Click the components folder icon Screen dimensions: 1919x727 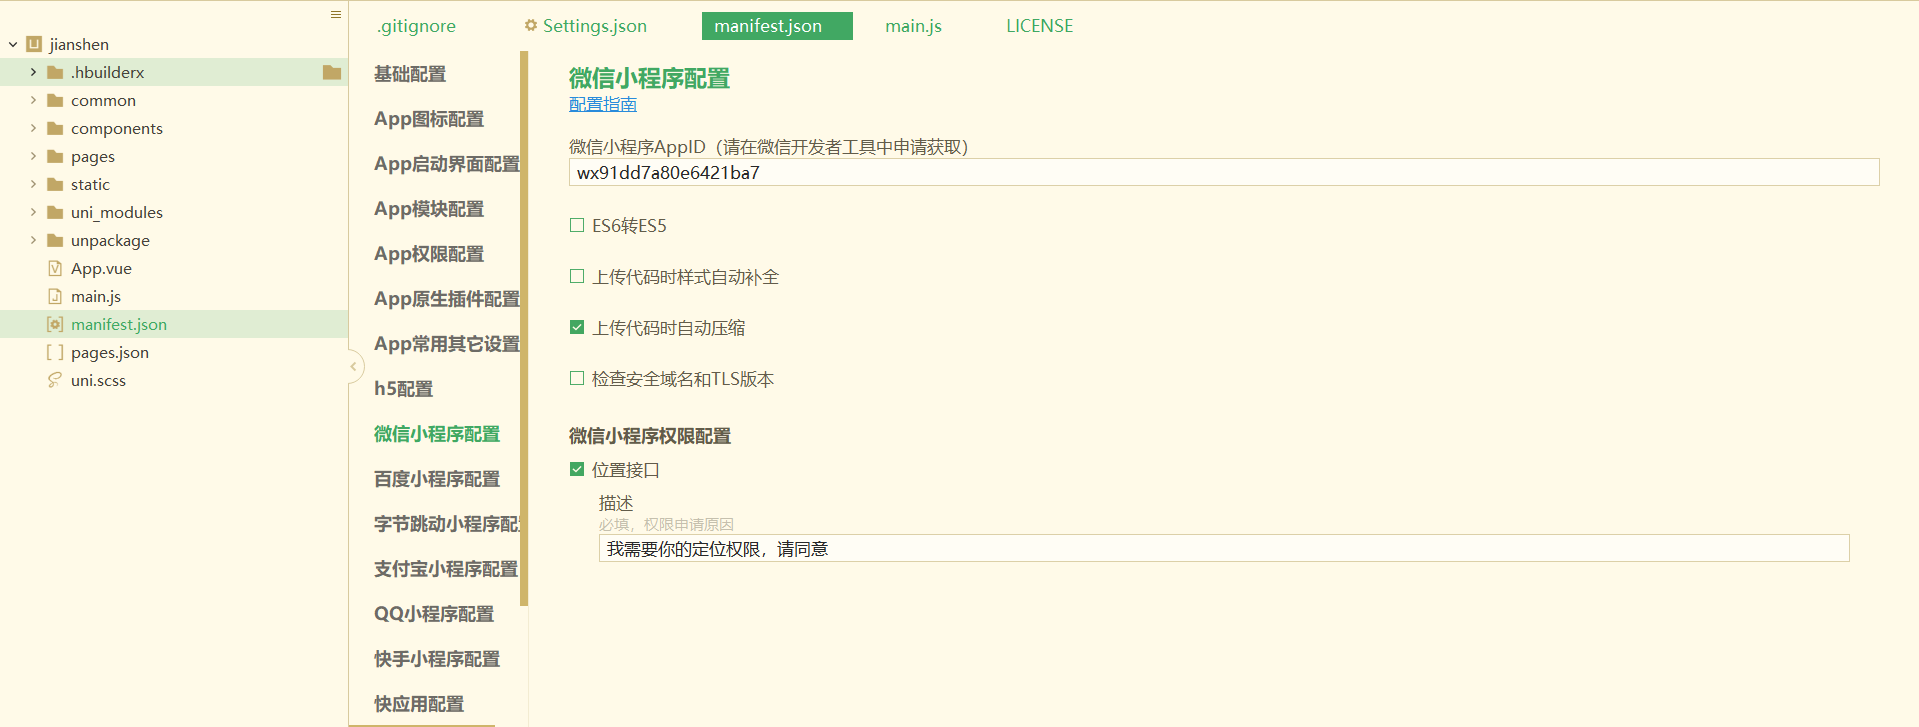55,128
